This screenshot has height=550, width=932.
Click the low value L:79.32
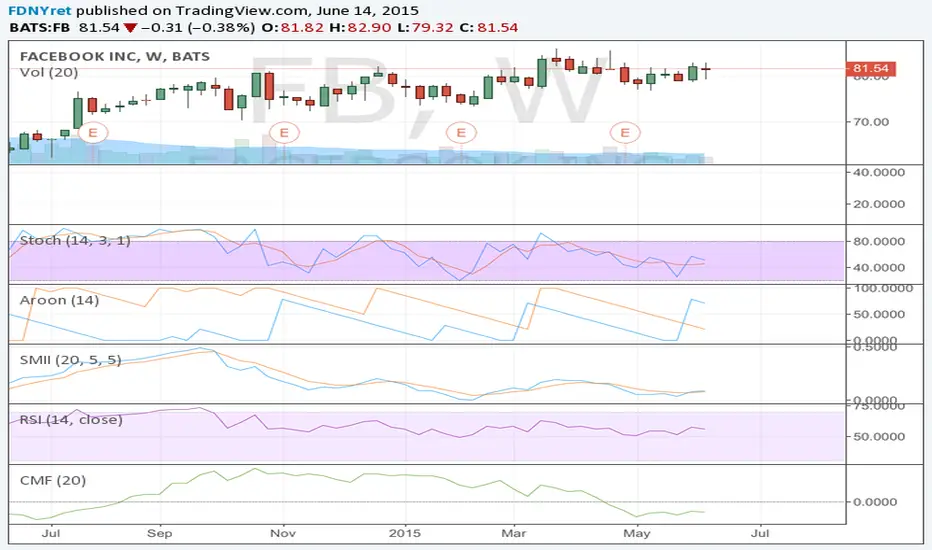(x=424, y=27)
